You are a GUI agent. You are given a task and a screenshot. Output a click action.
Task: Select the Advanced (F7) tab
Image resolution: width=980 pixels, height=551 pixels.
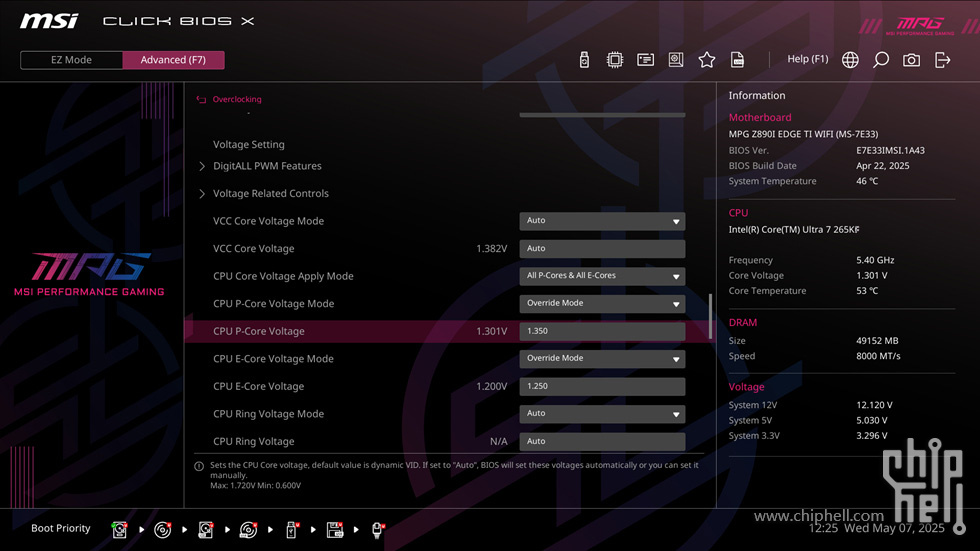click(x=173, y=60)
